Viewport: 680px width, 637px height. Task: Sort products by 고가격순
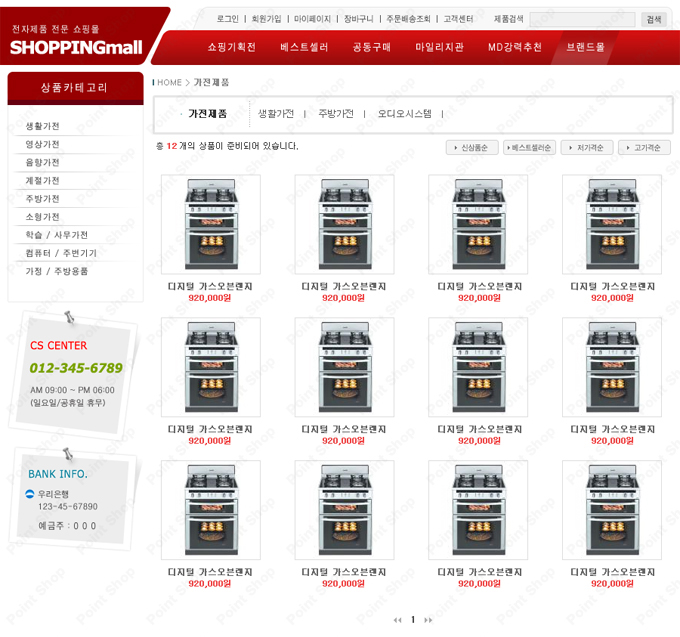click(644, 147)
